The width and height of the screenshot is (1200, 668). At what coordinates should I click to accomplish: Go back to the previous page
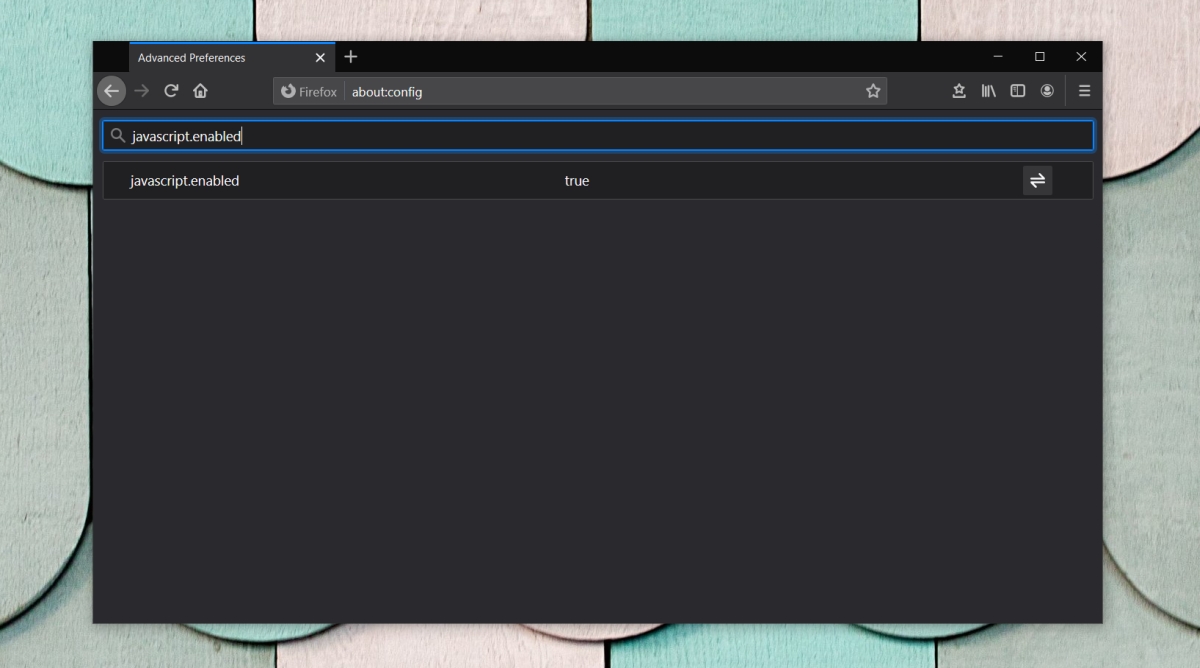(111, 91)
